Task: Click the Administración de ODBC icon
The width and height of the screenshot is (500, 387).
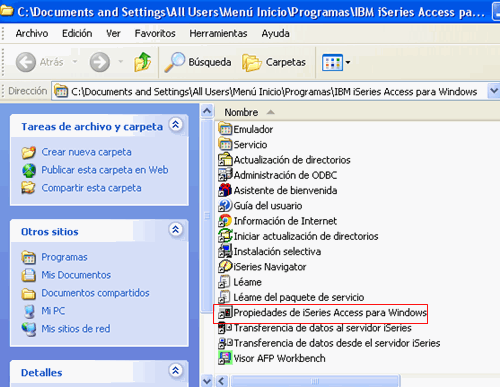Action: pyautogui.click(x=225, y=175)
